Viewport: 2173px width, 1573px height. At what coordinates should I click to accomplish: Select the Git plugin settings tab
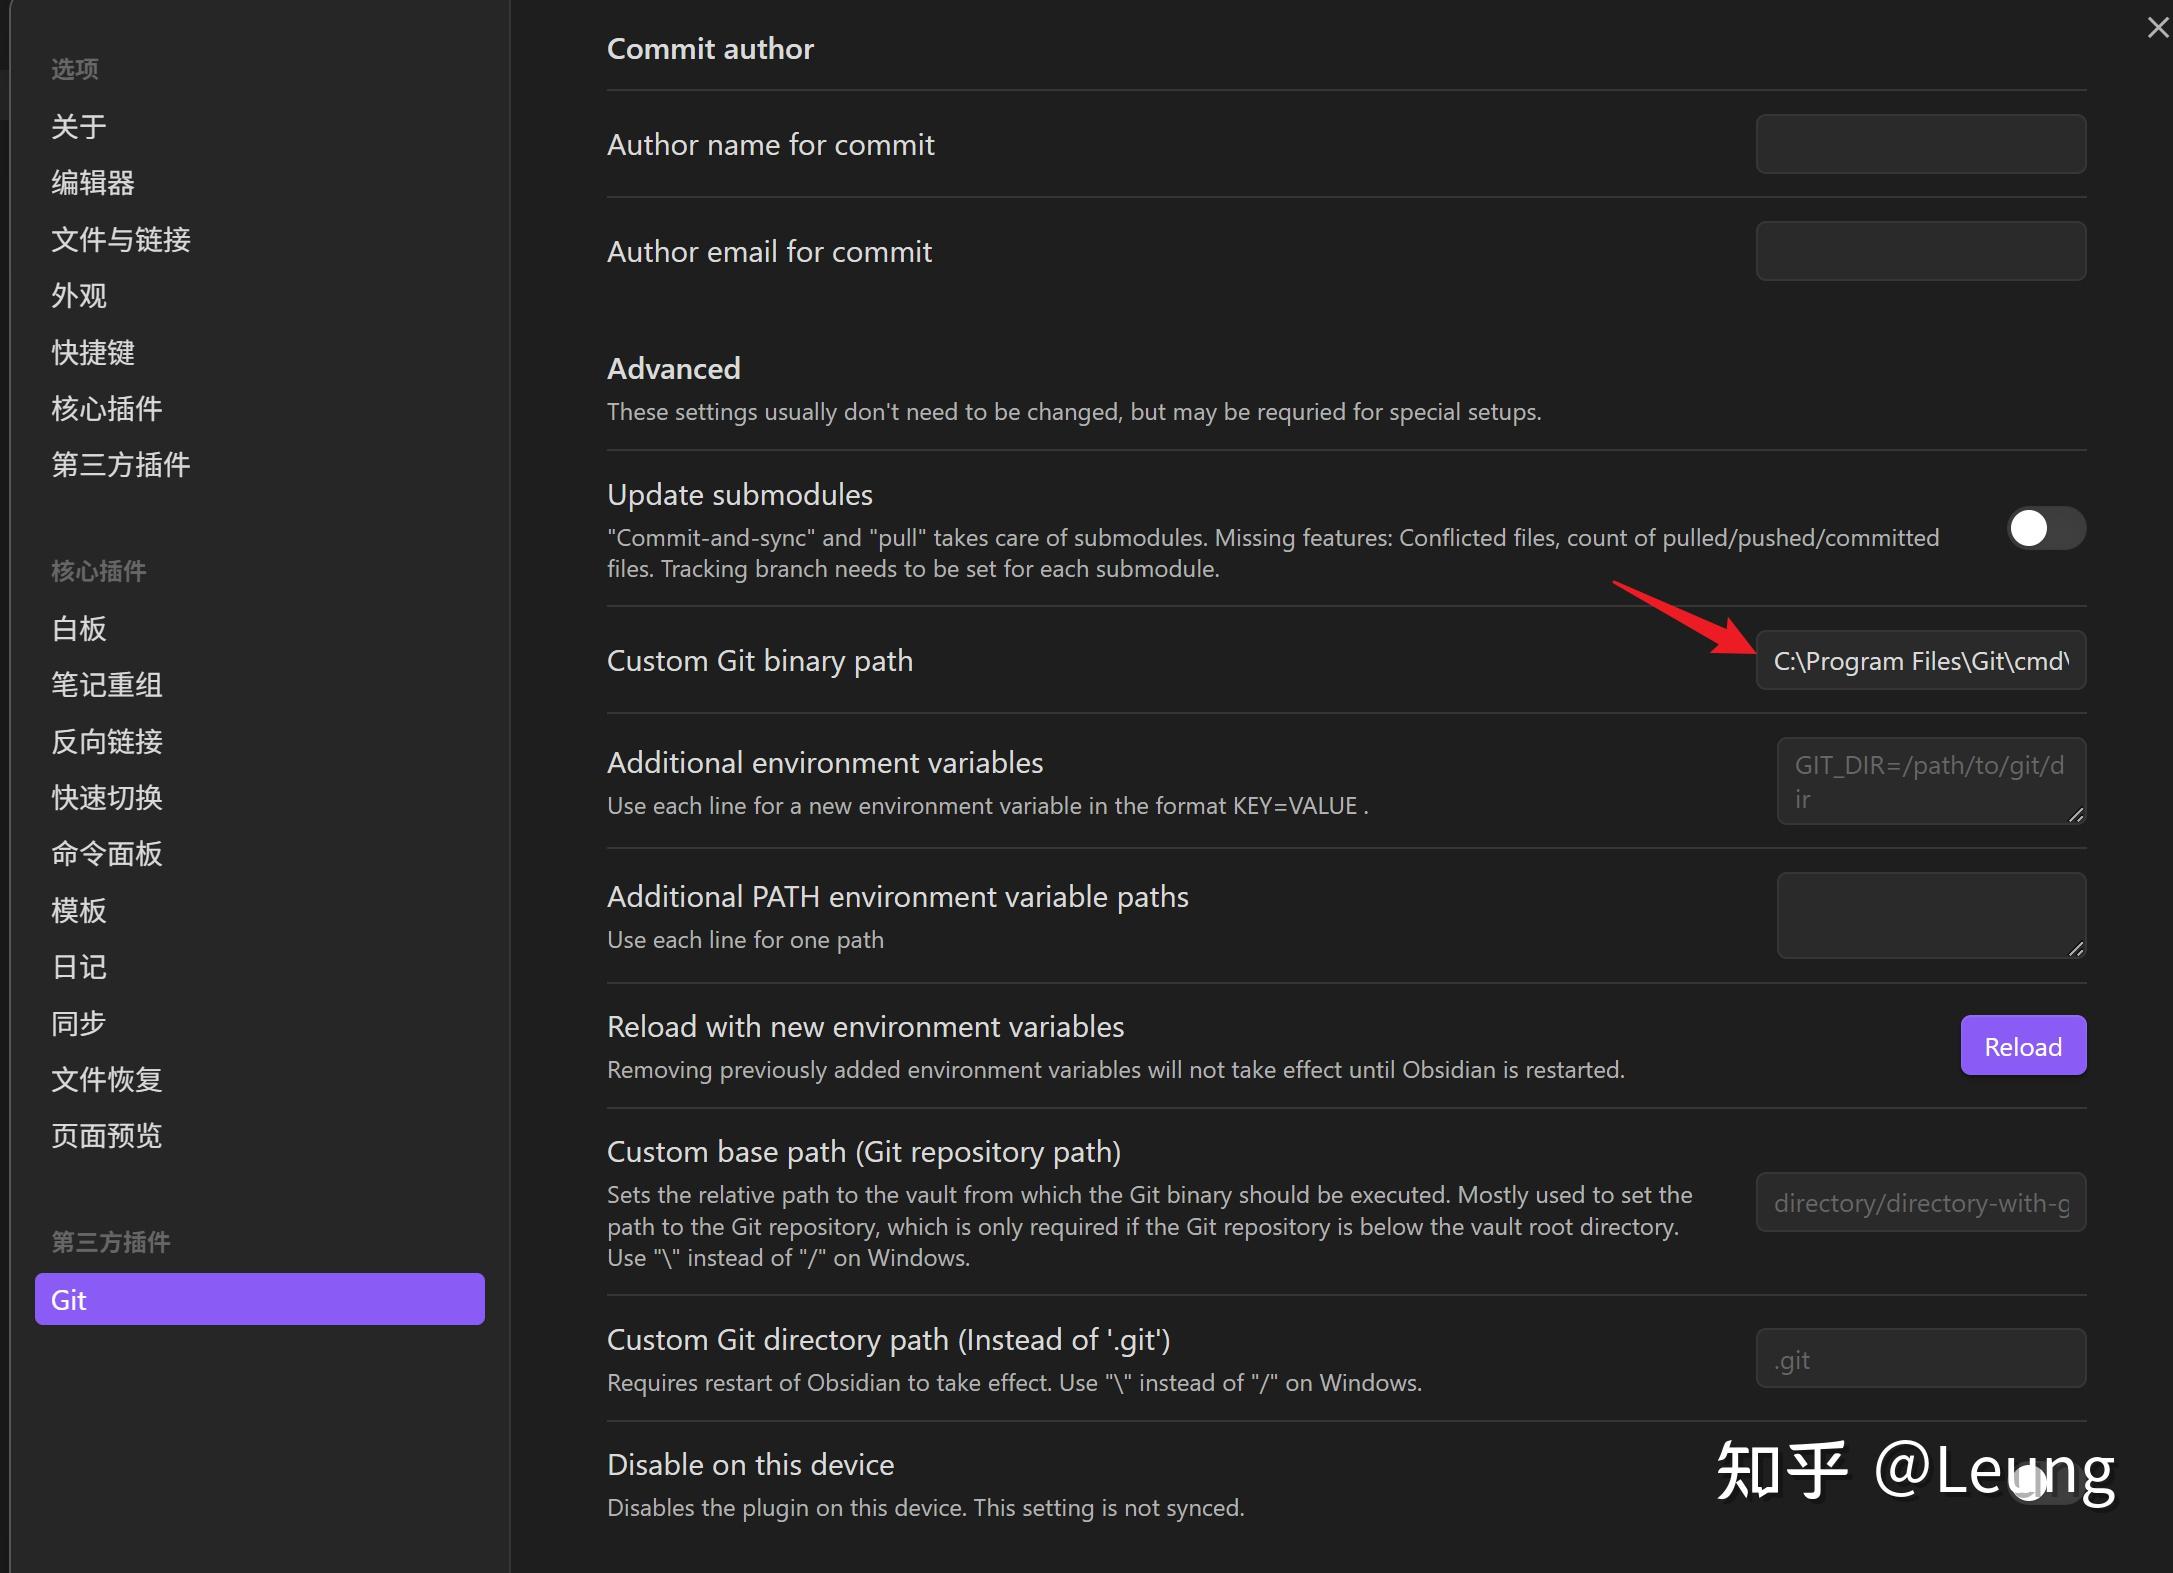tap(259, 1299)
